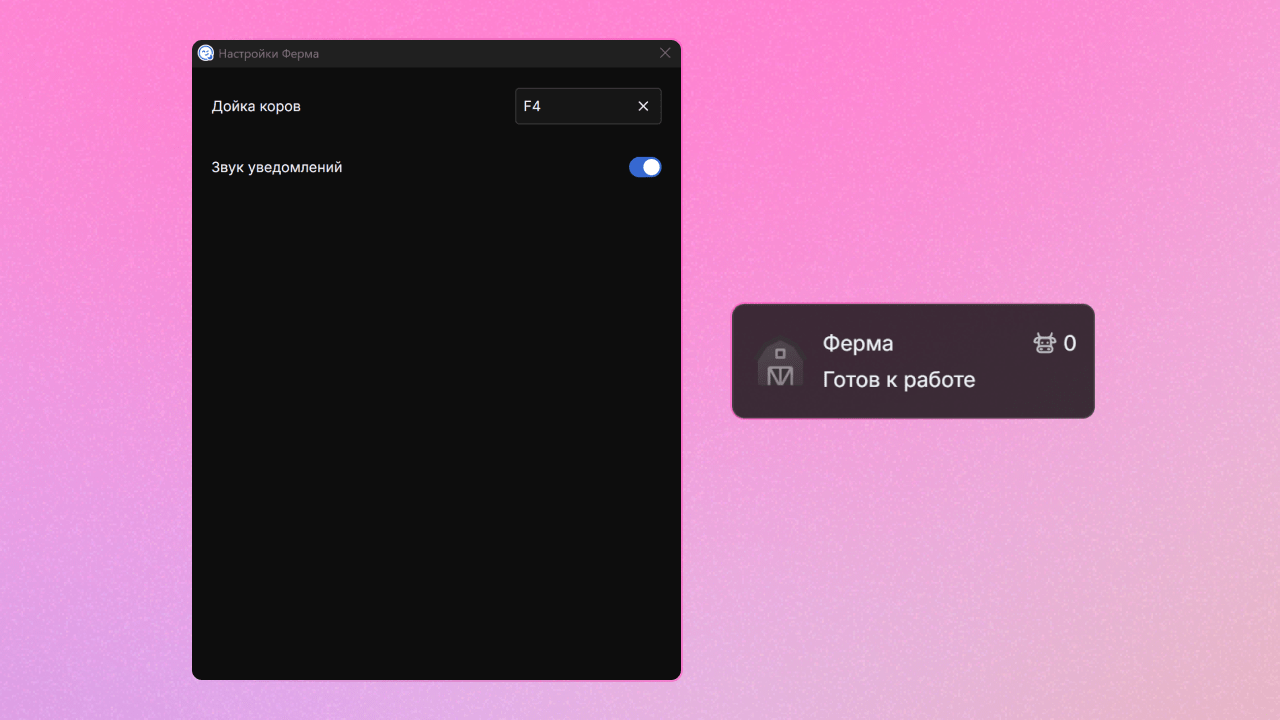The height and width of the screenshot is (720, 1280).
Task: Clear the F4 hotkey with the X
Action: pyautogui.click(x=643, y=106)
